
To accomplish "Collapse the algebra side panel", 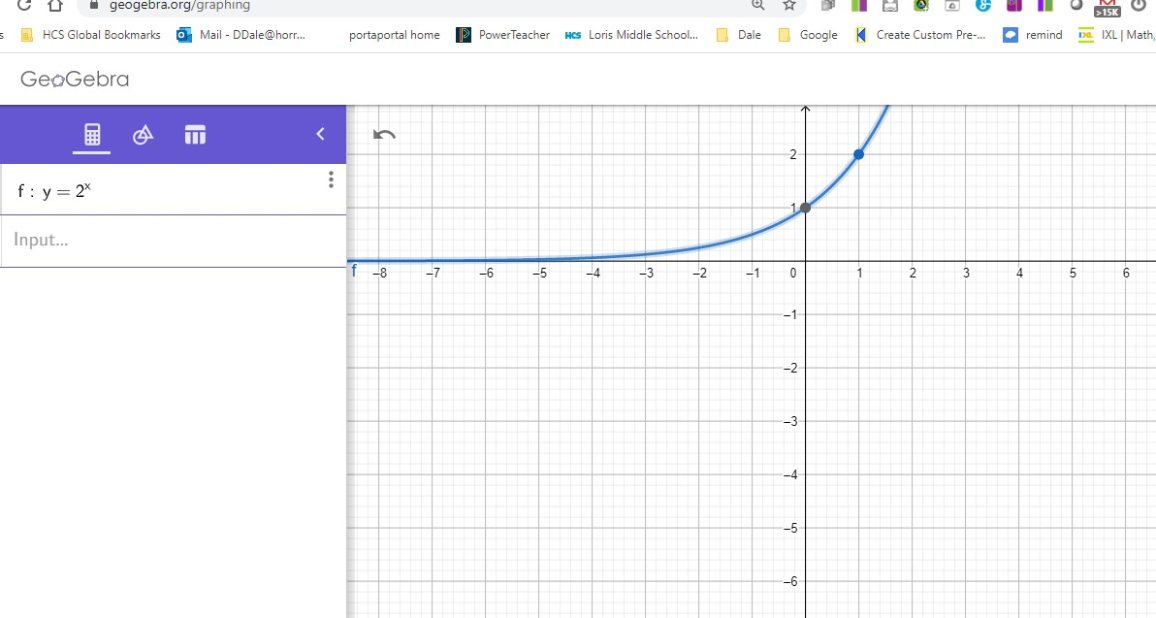I will (x=320, y=134).
